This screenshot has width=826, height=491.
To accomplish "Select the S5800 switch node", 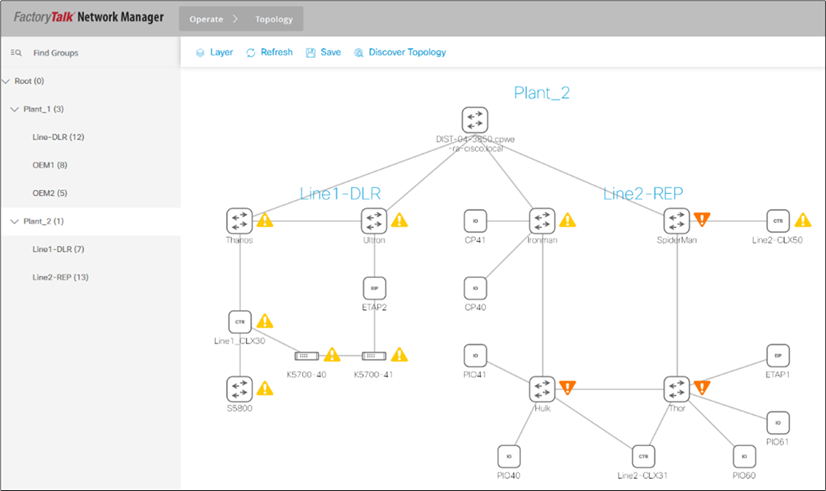I will (240, 389).
